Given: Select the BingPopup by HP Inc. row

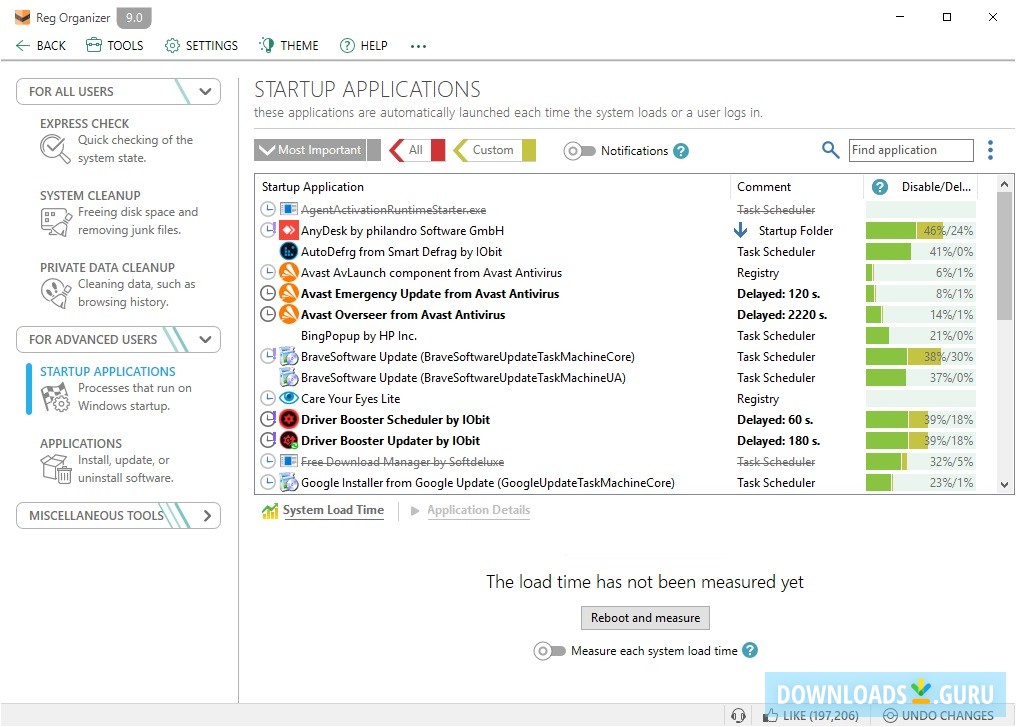Looking at the screenshot, I should click(x=358, y=336).
